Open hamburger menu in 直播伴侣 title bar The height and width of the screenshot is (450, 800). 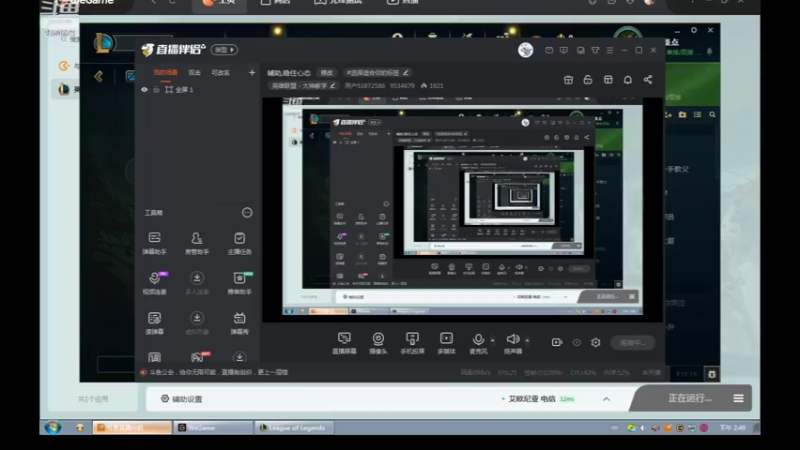pyautogui.click(x=610, y=51)
